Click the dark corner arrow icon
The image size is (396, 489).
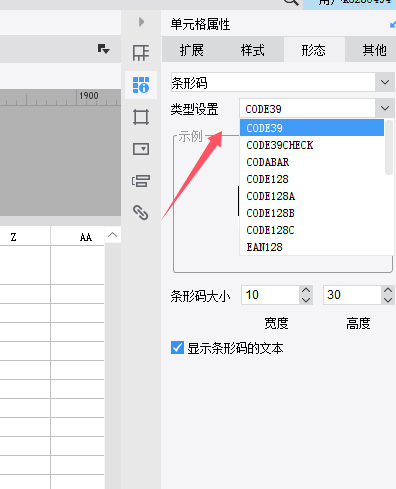click(103, 49)
